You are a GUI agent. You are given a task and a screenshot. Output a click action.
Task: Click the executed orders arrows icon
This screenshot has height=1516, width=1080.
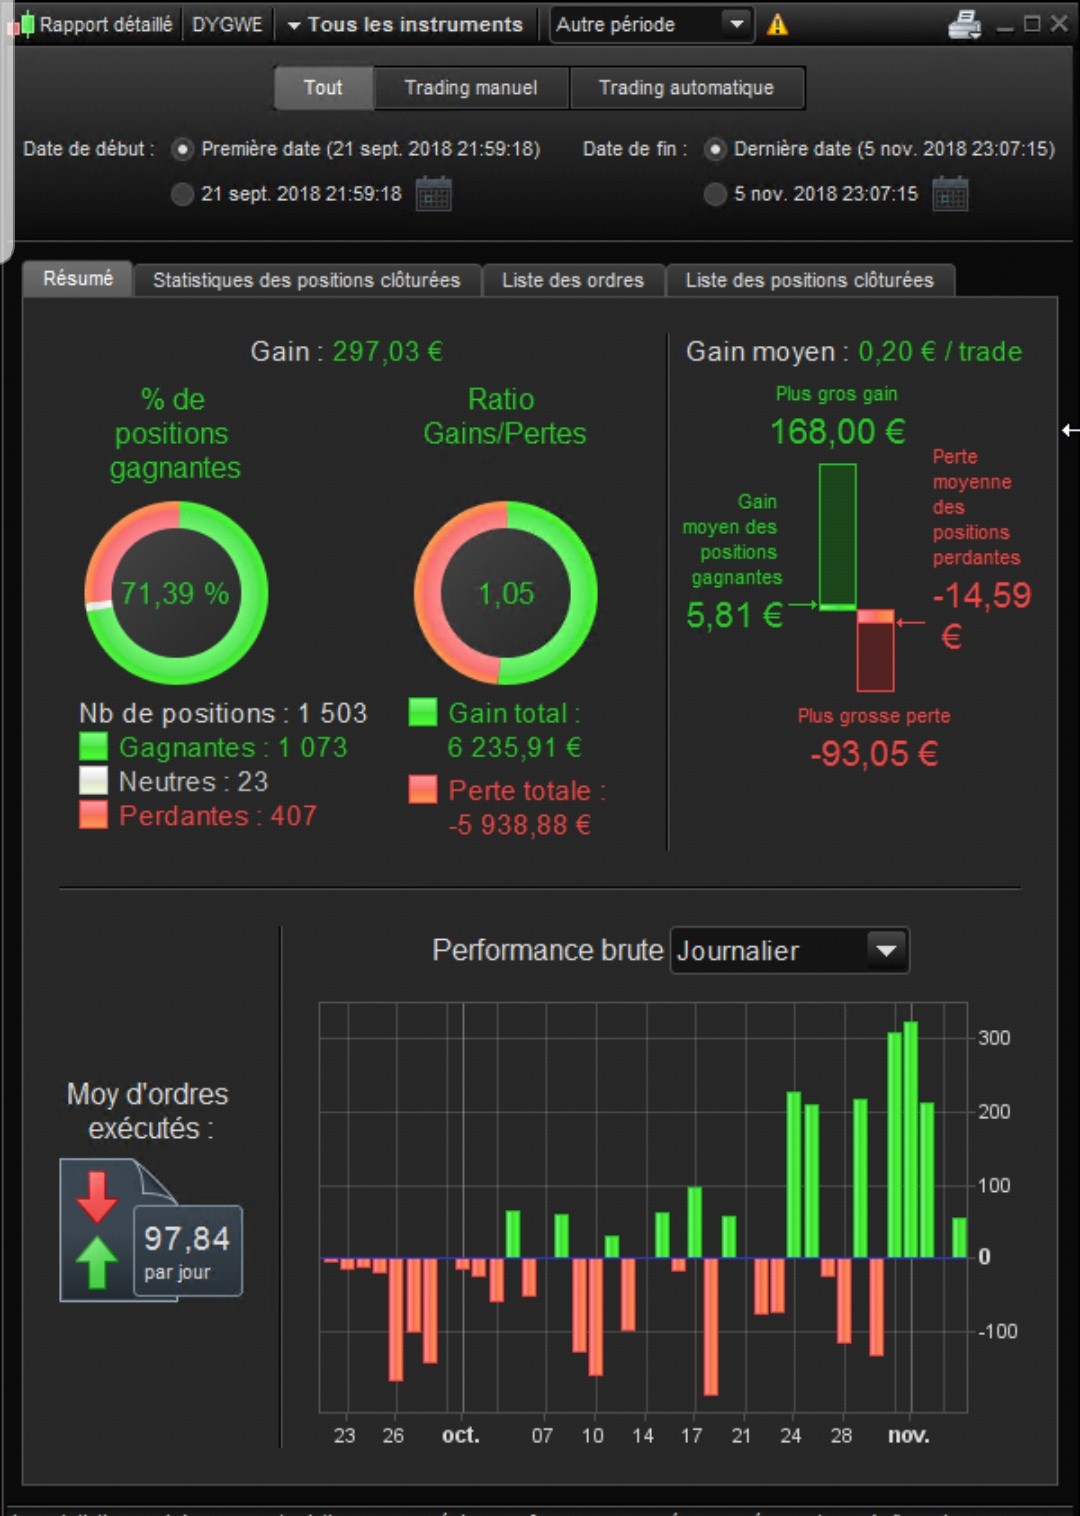97,1231
